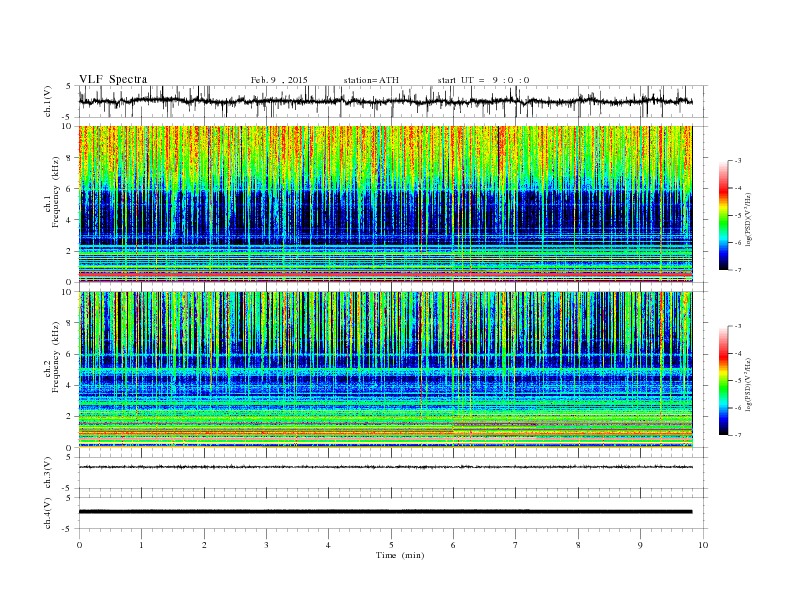Screen dimensions: 792x612
Task: Click the x-axis tick label "3"
Action: pyautogui.click(x=267, y=545)
